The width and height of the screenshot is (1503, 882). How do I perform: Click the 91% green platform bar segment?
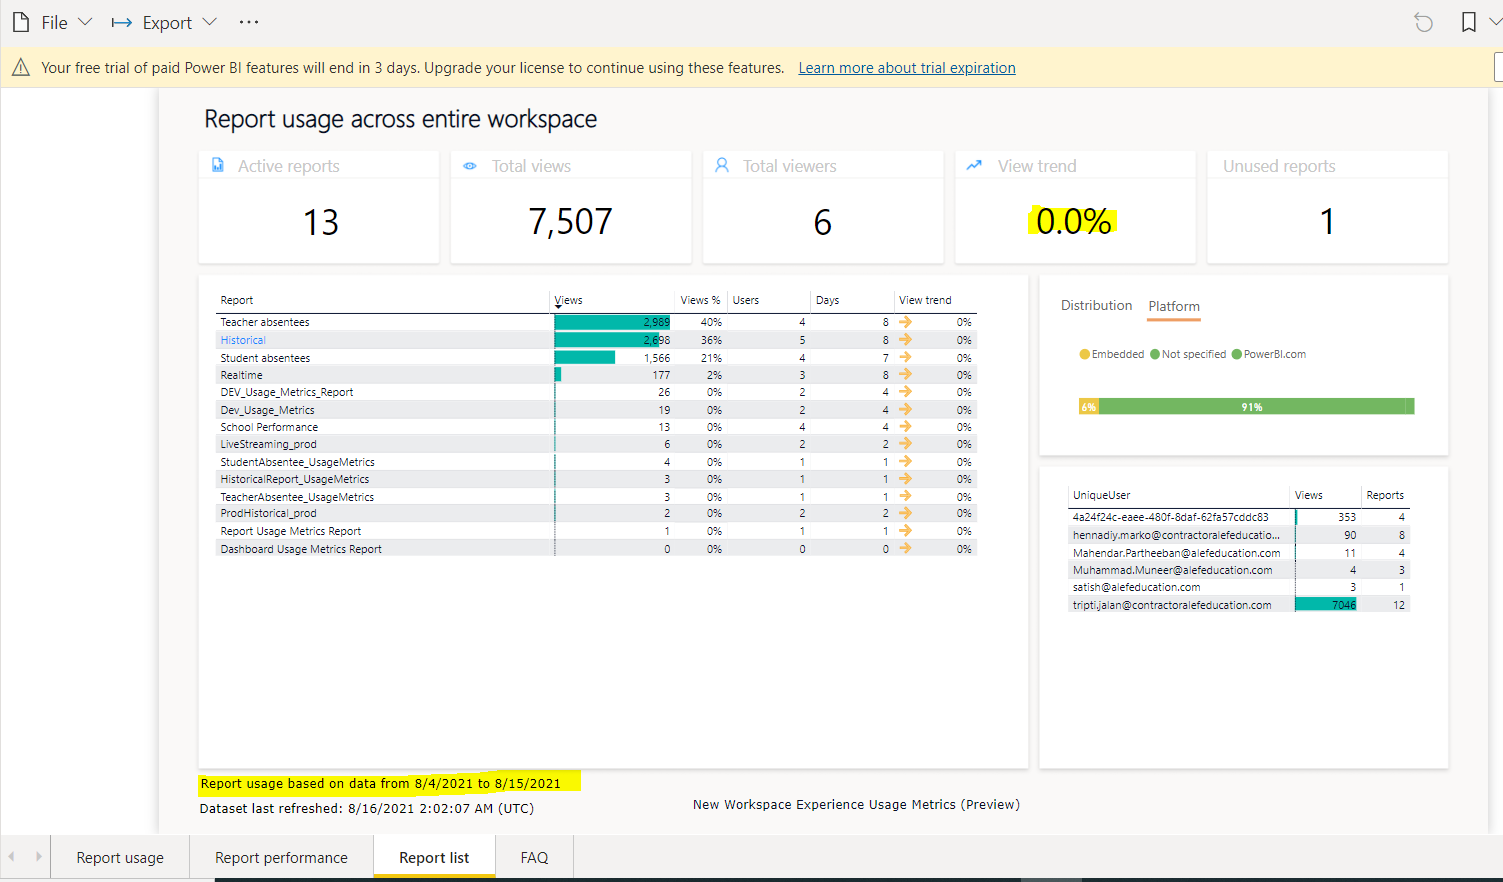click(x=1252, y=406)
